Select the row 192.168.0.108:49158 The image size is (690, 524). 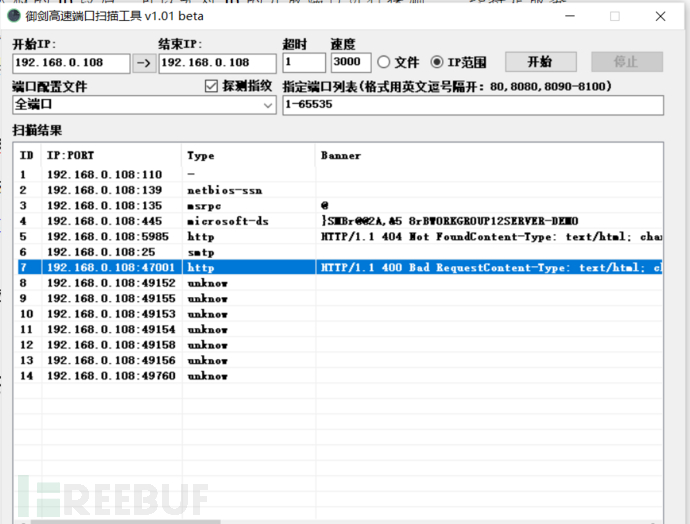click(x=340, y=344)
